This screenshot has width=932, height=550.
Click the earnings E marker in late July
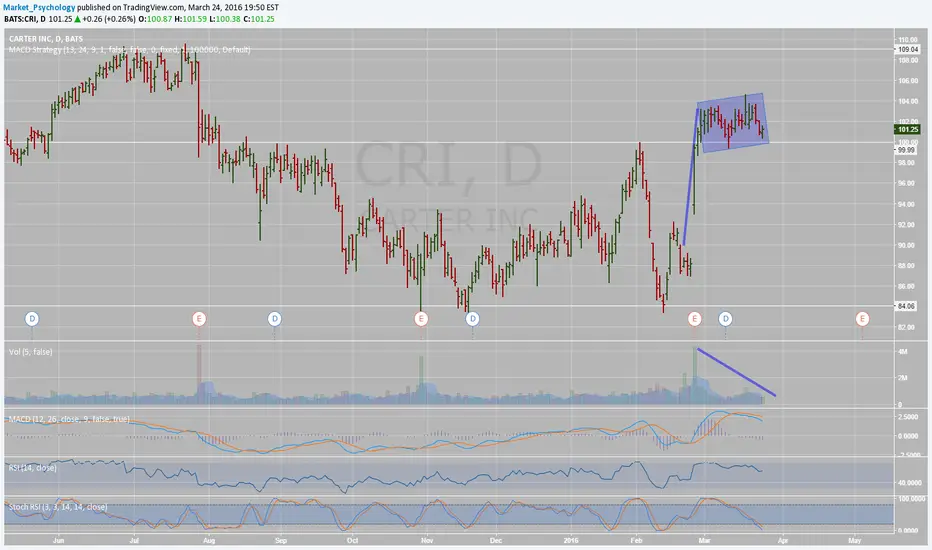(199, 319)
